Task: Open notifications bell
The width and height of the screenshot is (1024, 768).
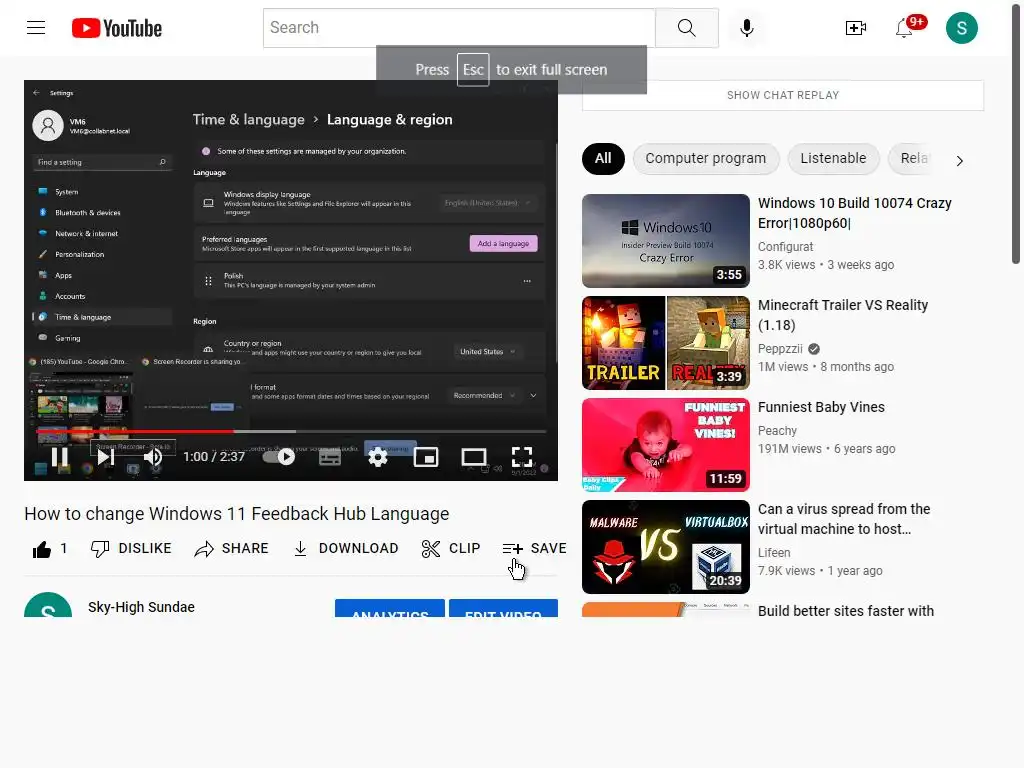Action: [x=905, y=27]
